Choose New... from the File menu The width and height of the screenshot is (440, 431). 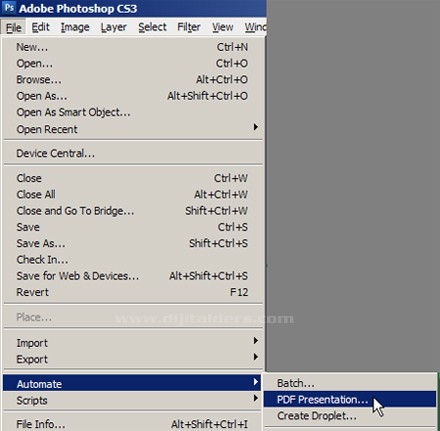[133, 47]
